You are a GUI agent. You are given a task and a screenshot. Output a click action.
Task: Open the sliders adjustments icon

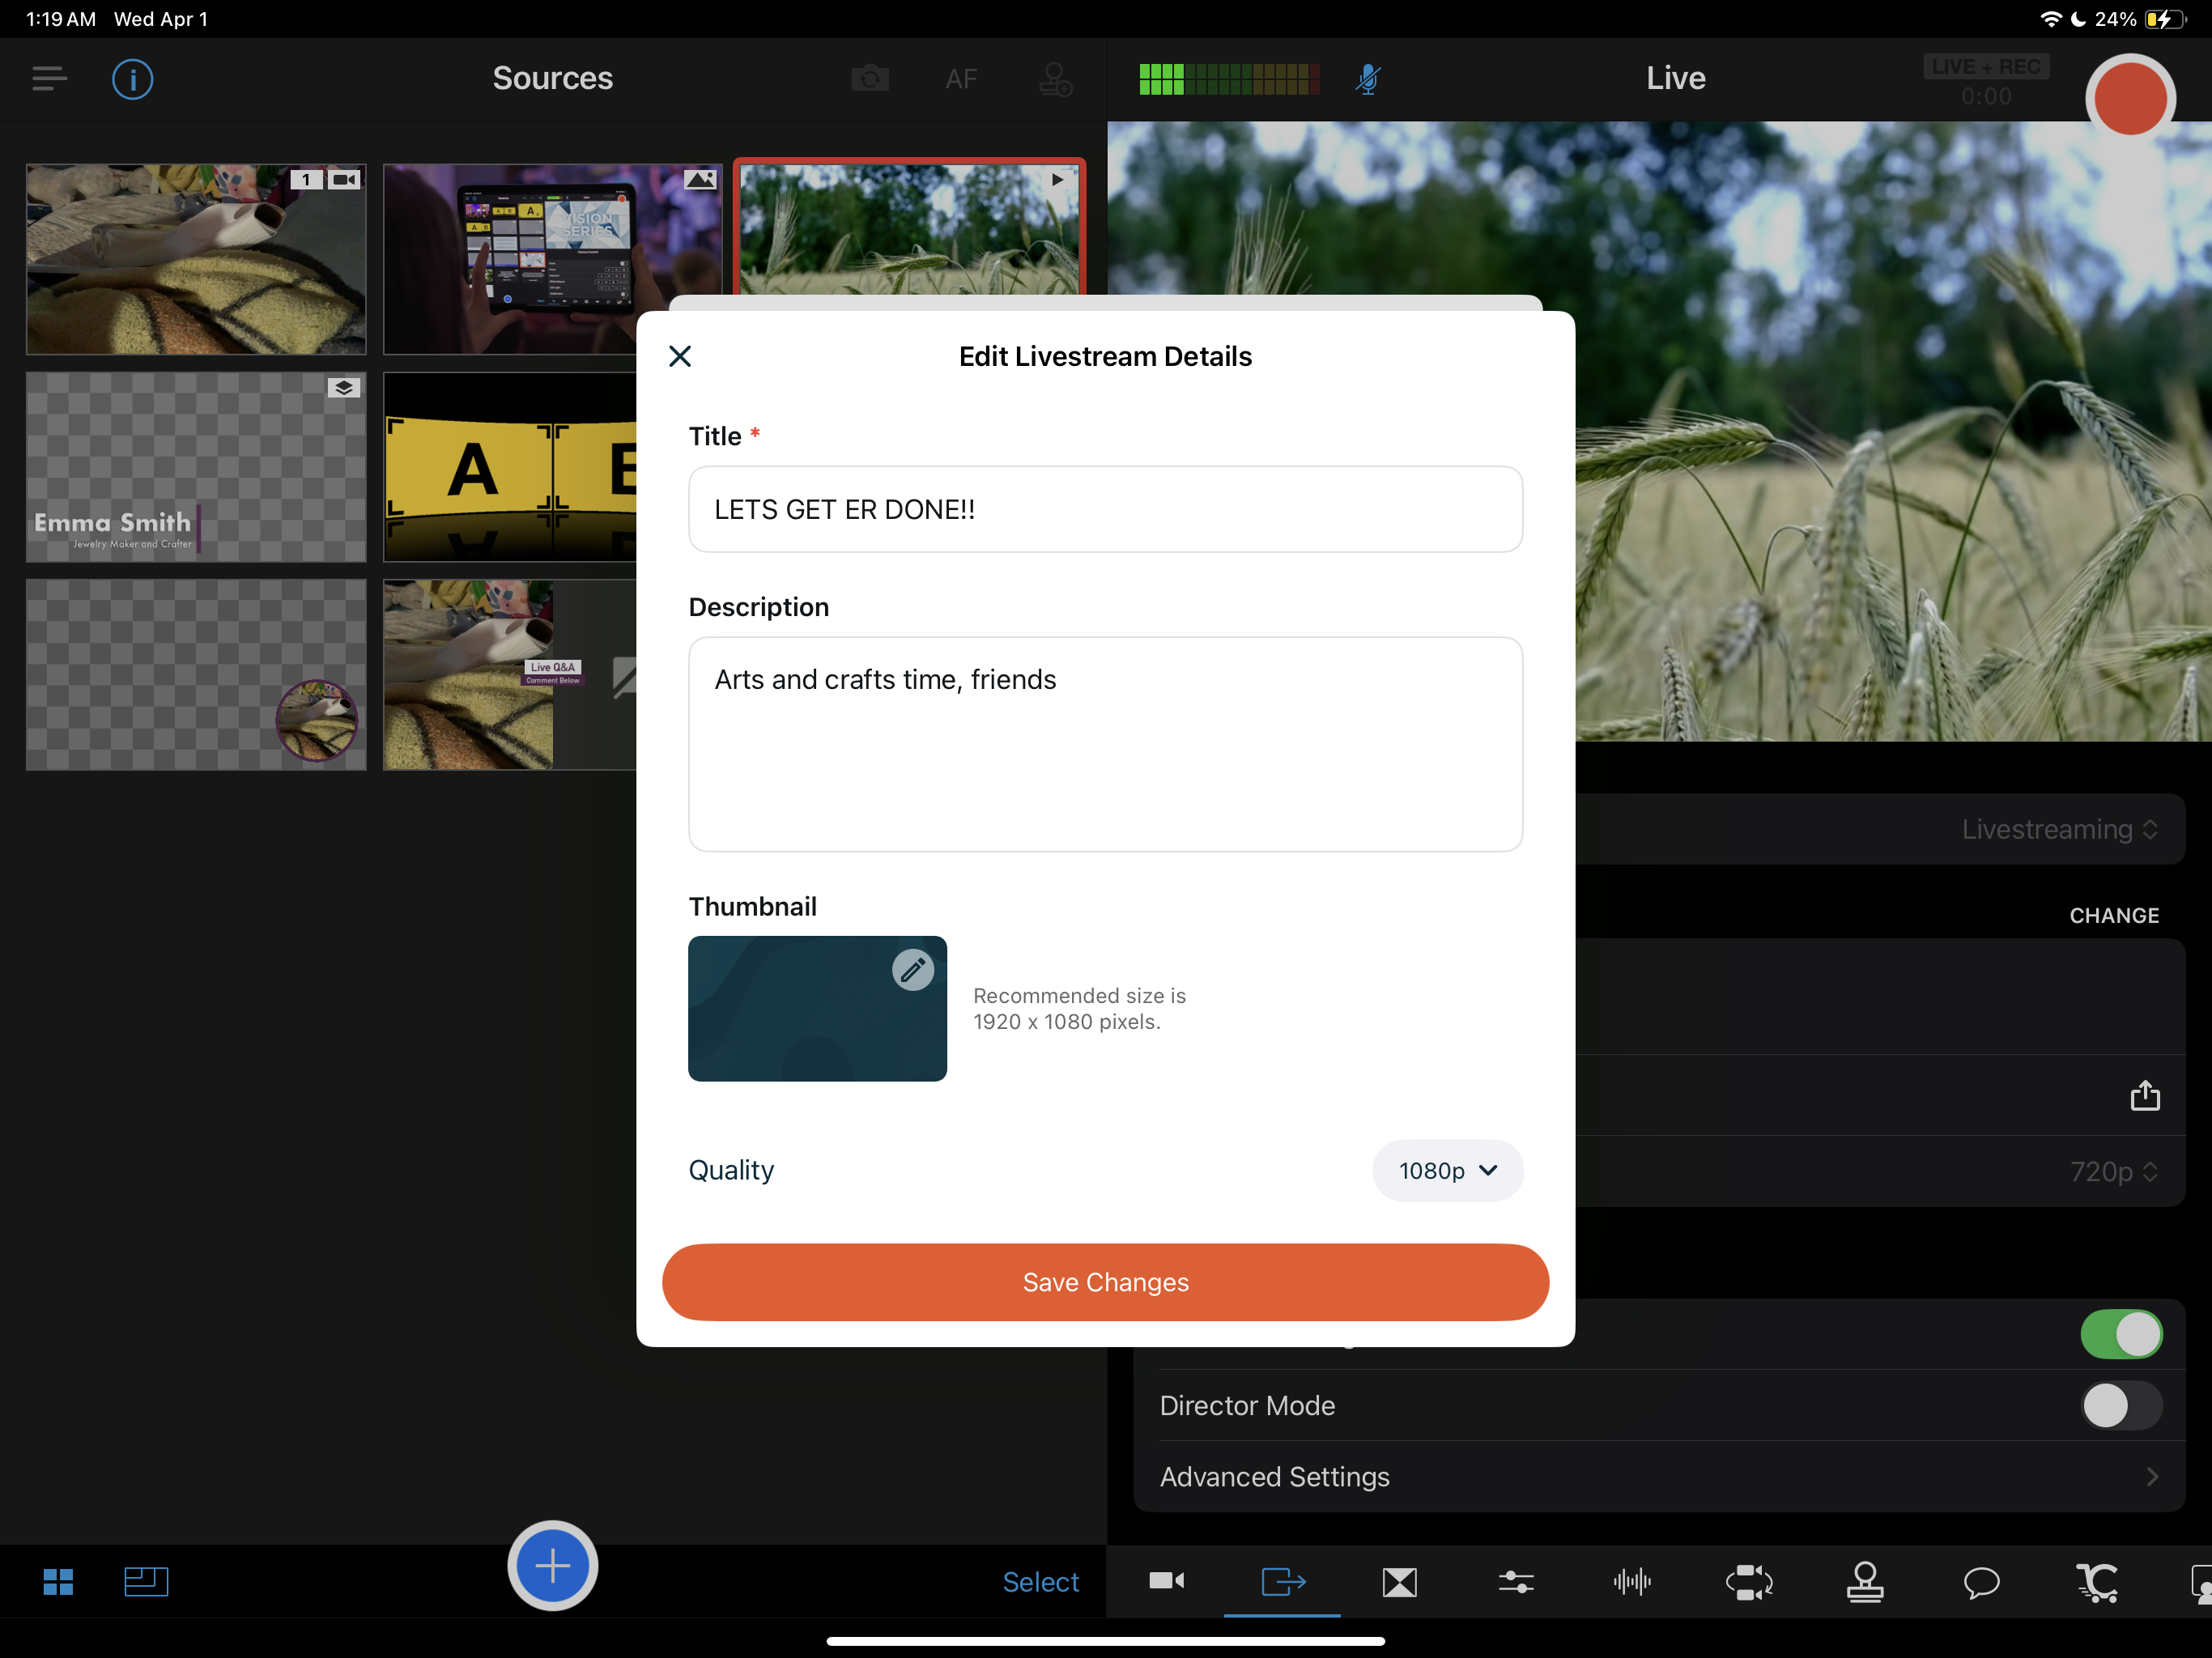point(1516,1581)
